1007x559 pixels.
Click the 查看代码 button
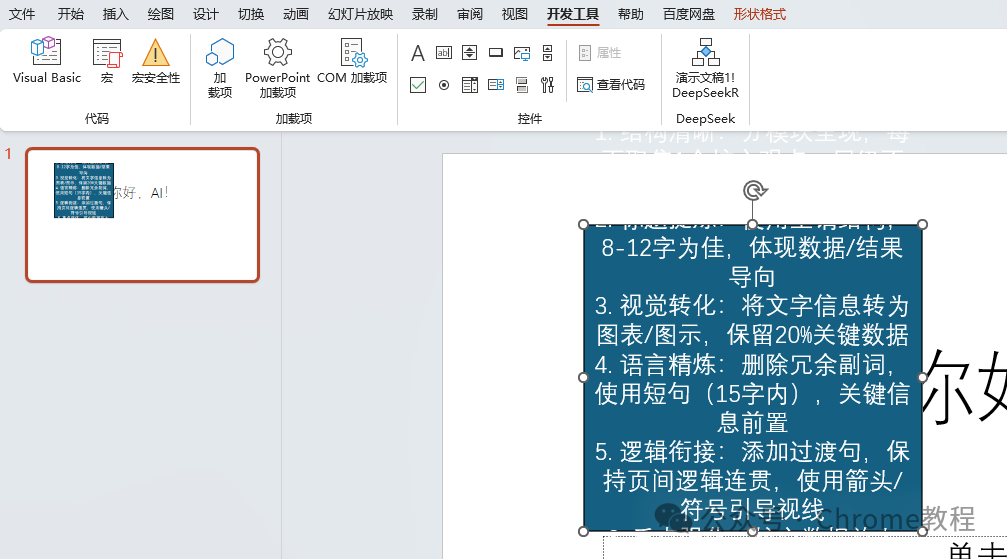coord(611,85)
